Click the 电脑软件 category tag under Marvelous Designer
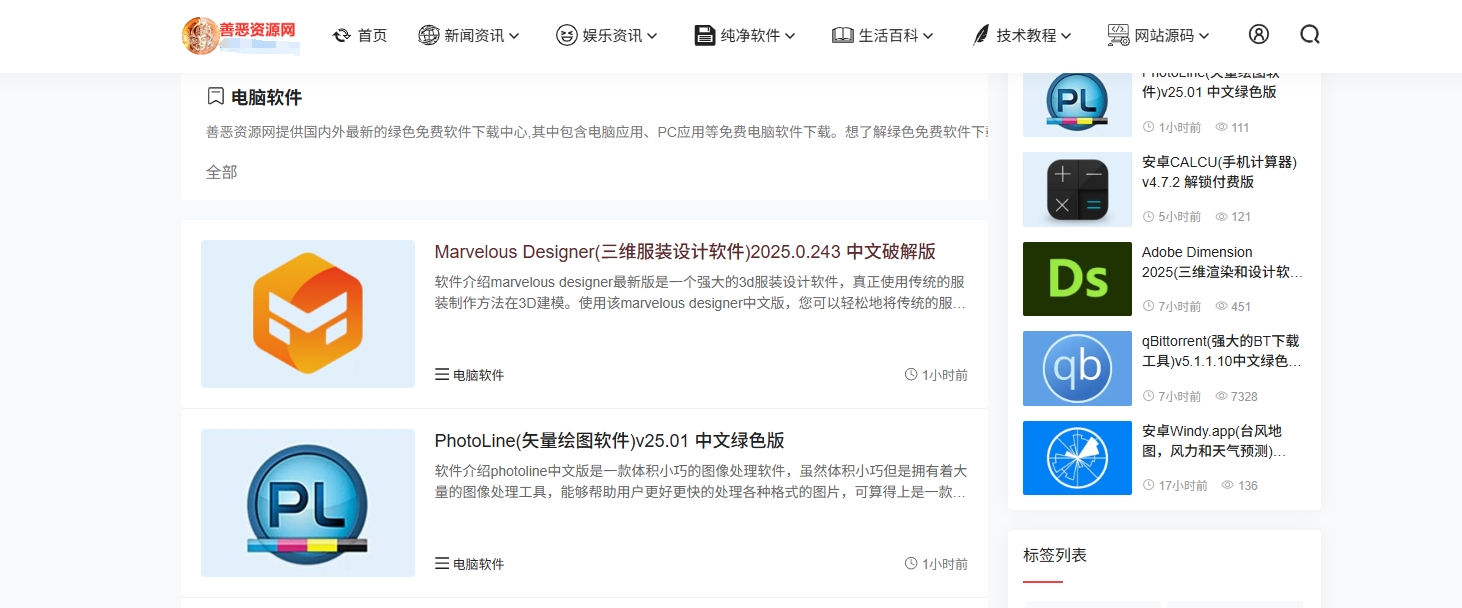This screenshot has width=1462, height=608. (470, 375)
